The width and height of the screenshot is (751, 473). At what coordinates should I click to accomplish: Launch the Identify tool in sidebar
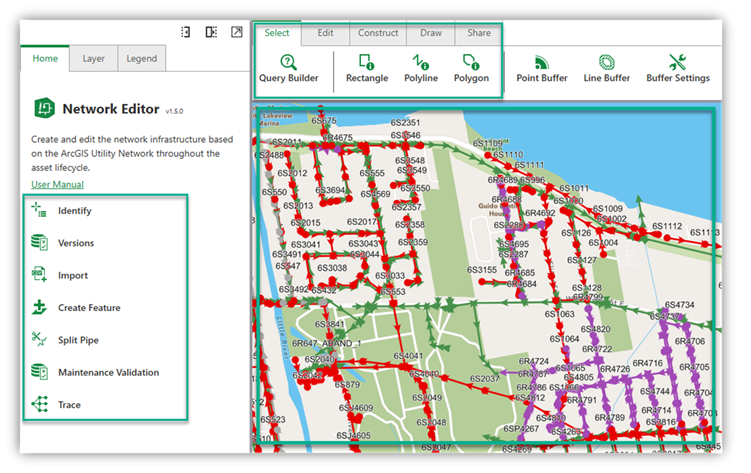pyautogui.click(x=75, y=211)
